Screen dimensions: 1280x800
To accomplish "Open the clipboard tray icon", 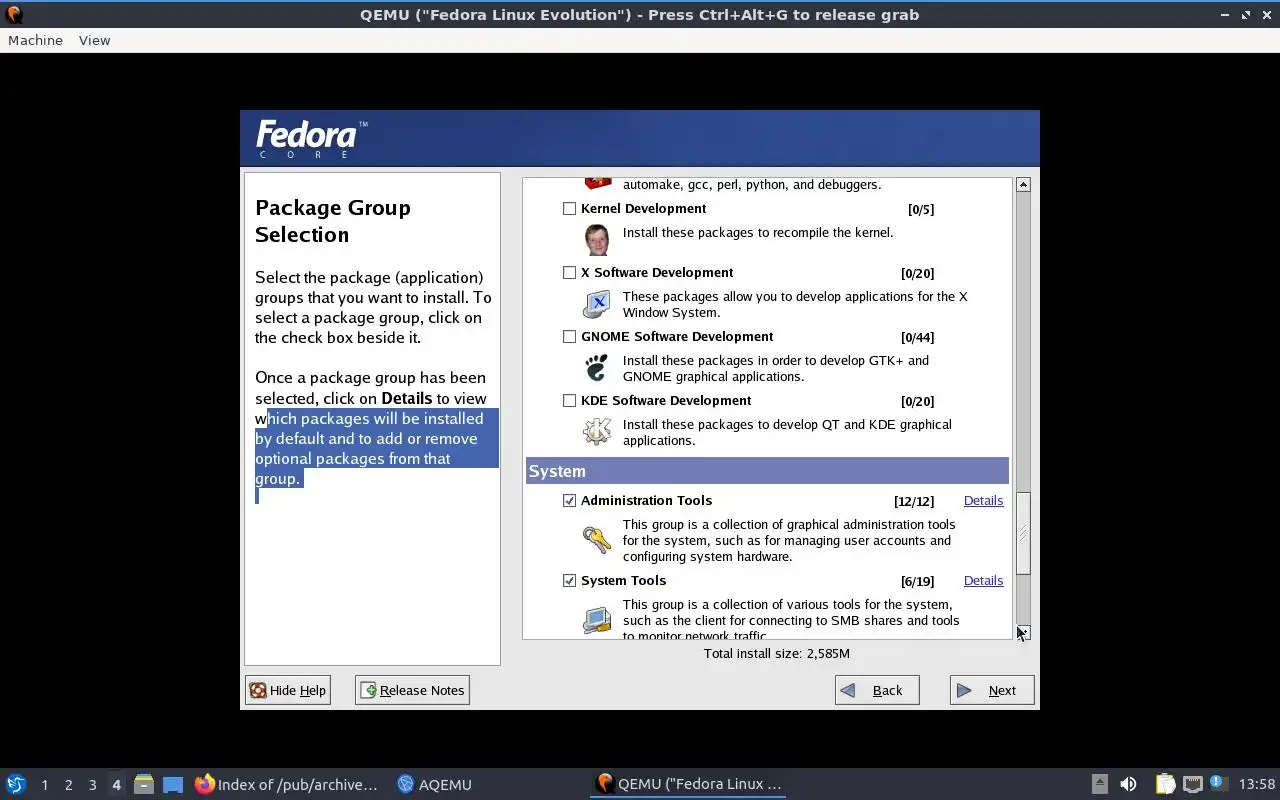I will (x=1165, y=784).
